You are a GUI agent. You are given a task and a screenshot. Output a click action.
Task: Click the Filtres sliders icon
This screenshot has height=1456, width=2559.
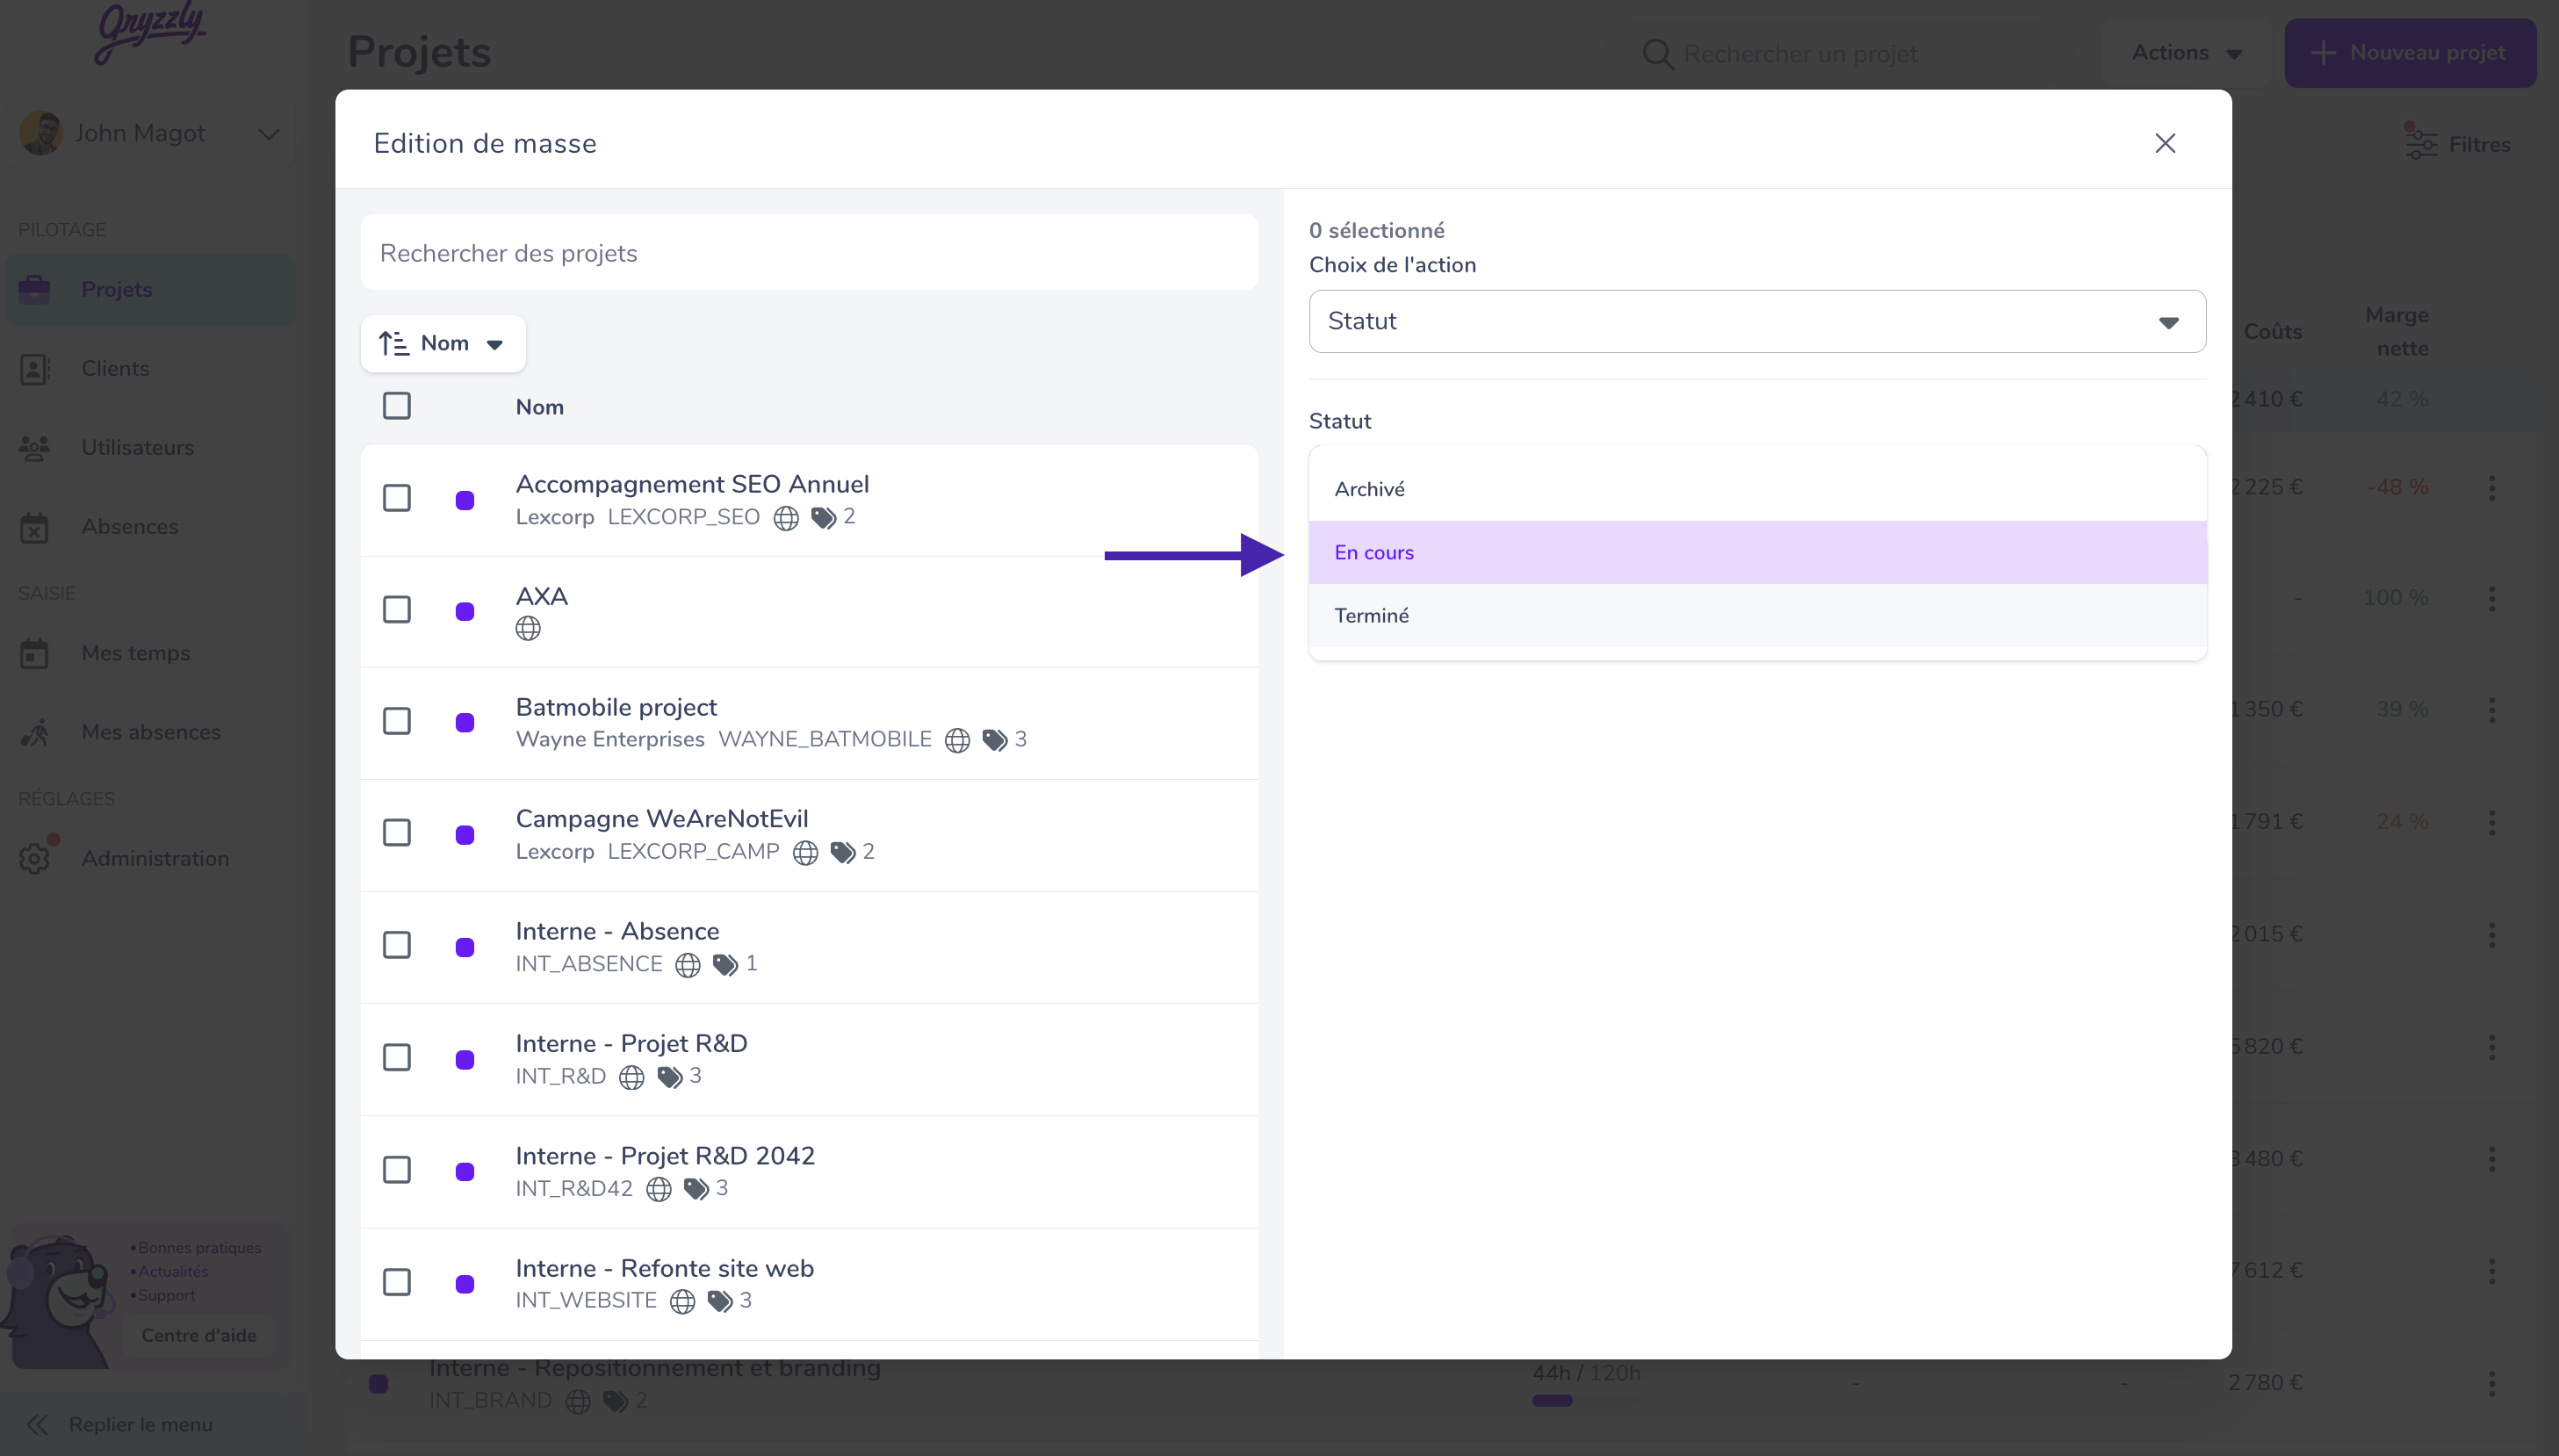2421,144
